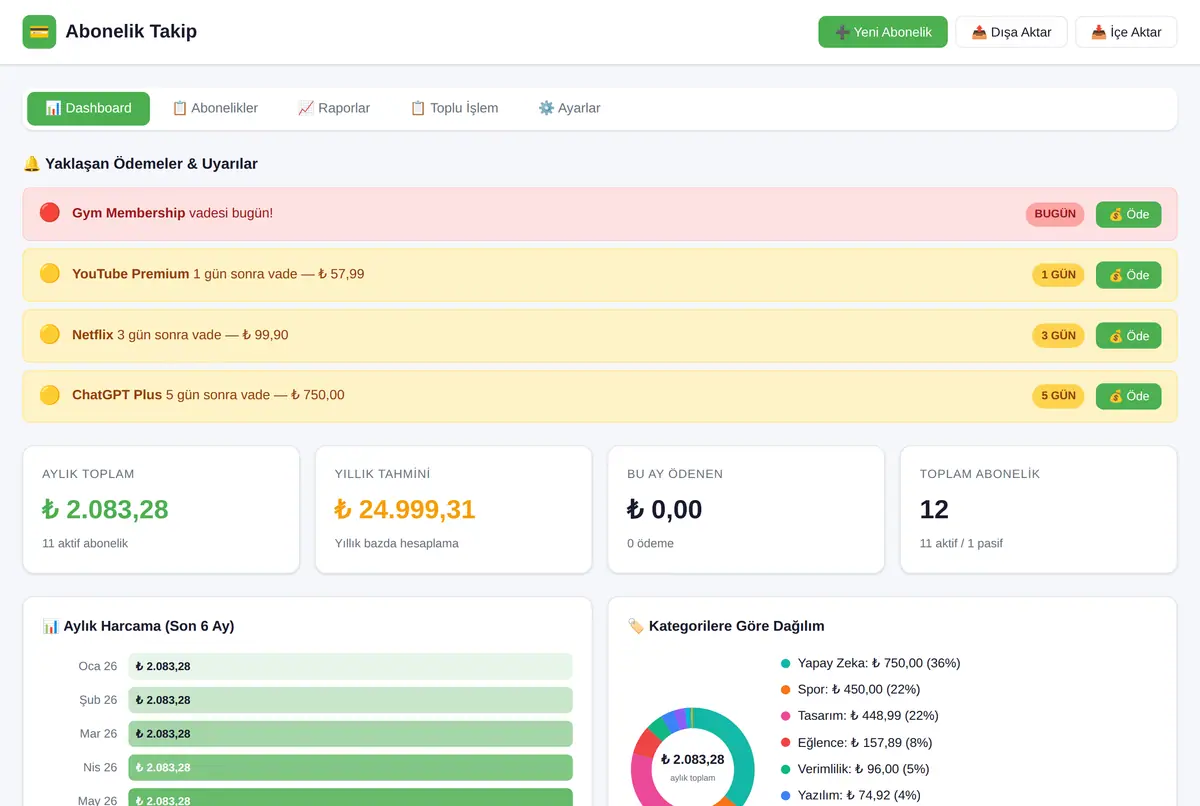Click the red Eğlence legend dot
The height and width of the screenshot is (806, 1200).
point(786,743)
